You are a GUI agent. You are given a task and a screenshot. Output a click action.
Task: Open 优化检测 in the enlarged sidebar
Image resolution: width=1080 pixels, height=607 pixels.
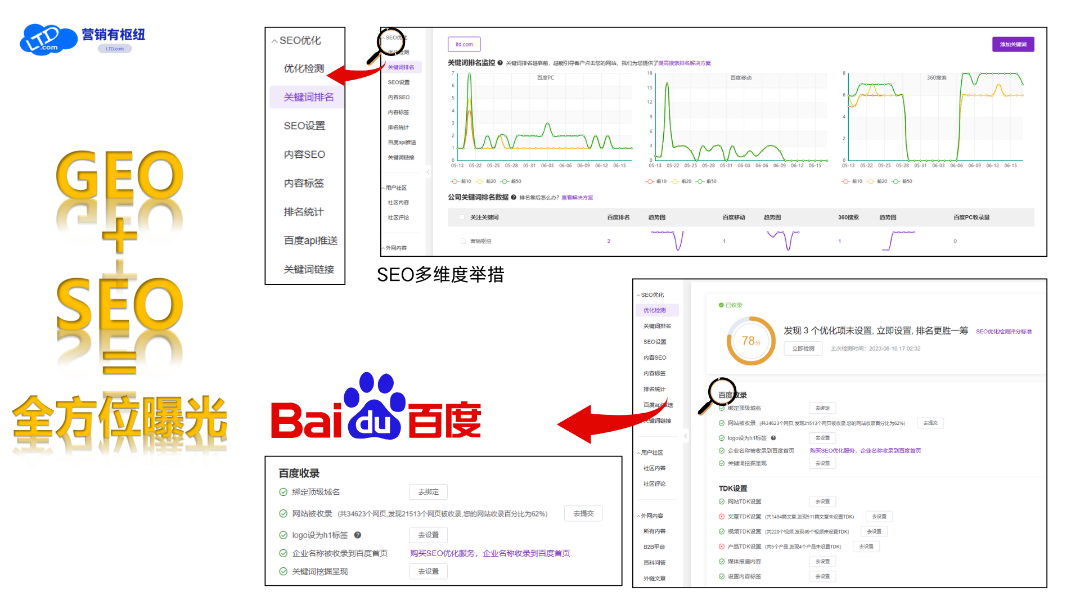pos(304,68)
